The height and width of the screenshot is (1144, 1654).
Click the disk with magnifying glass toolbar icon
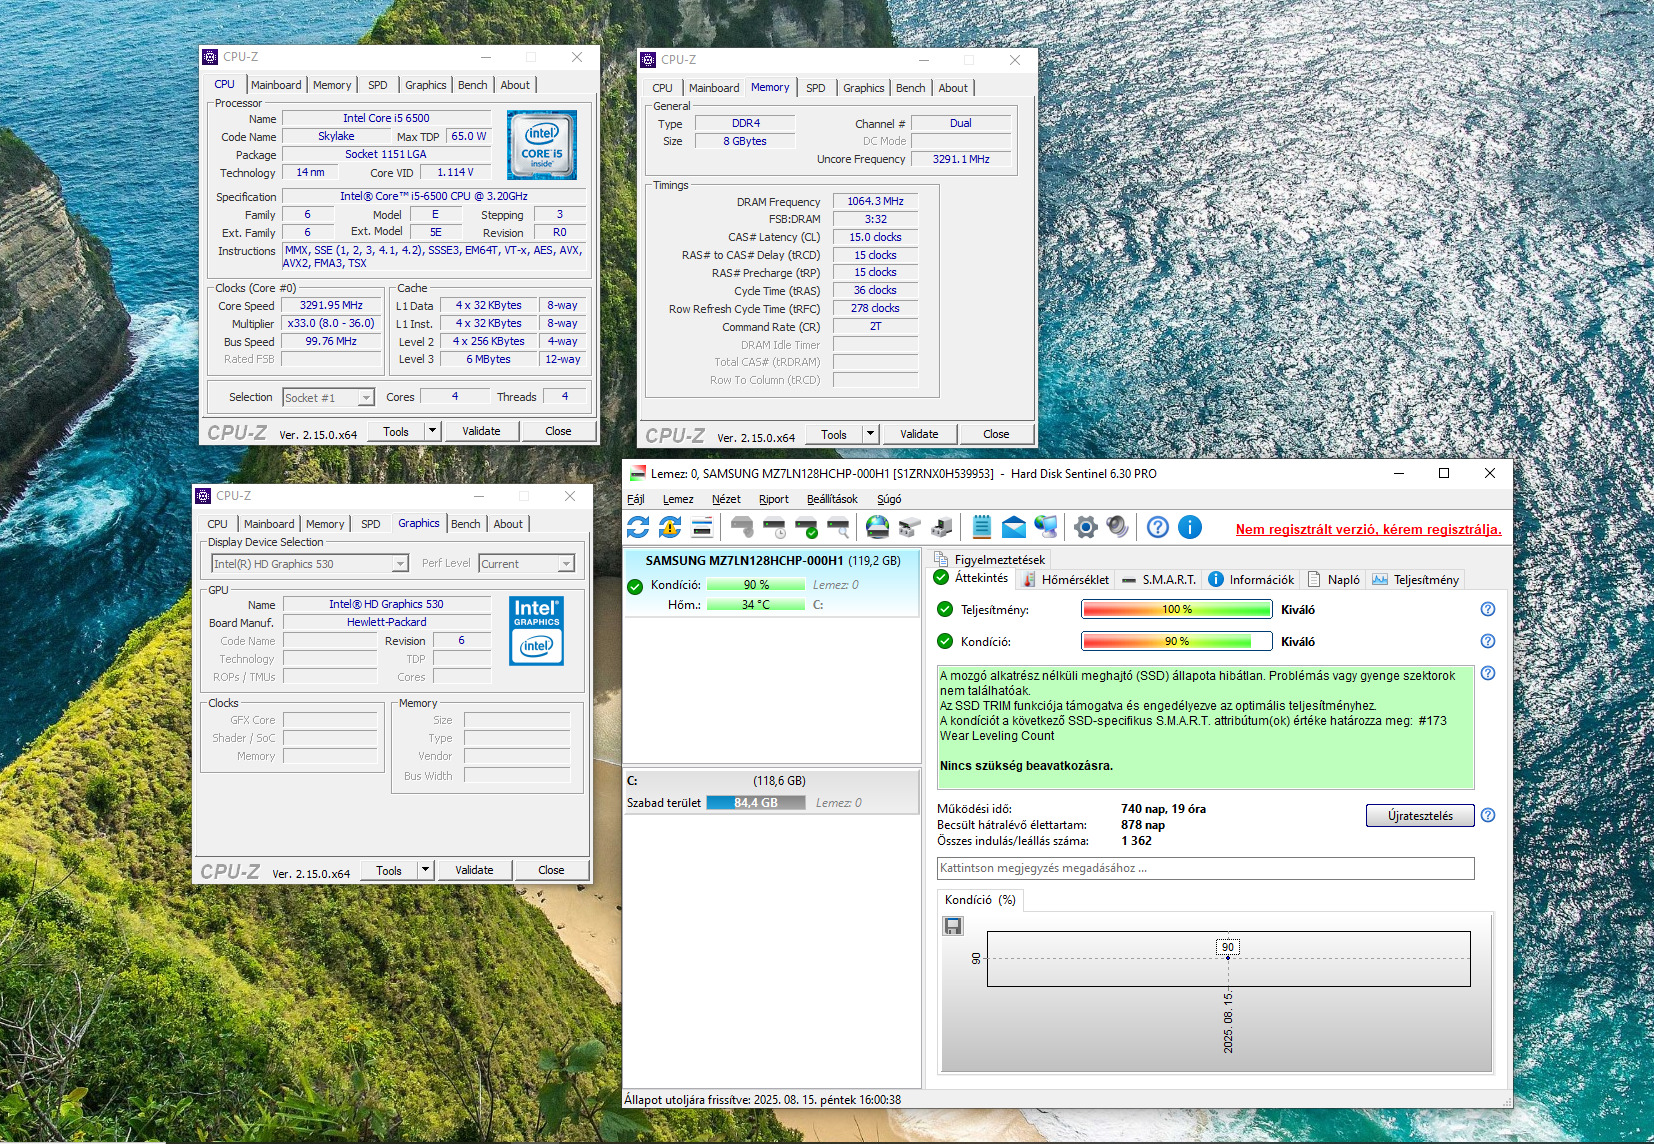pyautogui.click(x=838, y=527)
